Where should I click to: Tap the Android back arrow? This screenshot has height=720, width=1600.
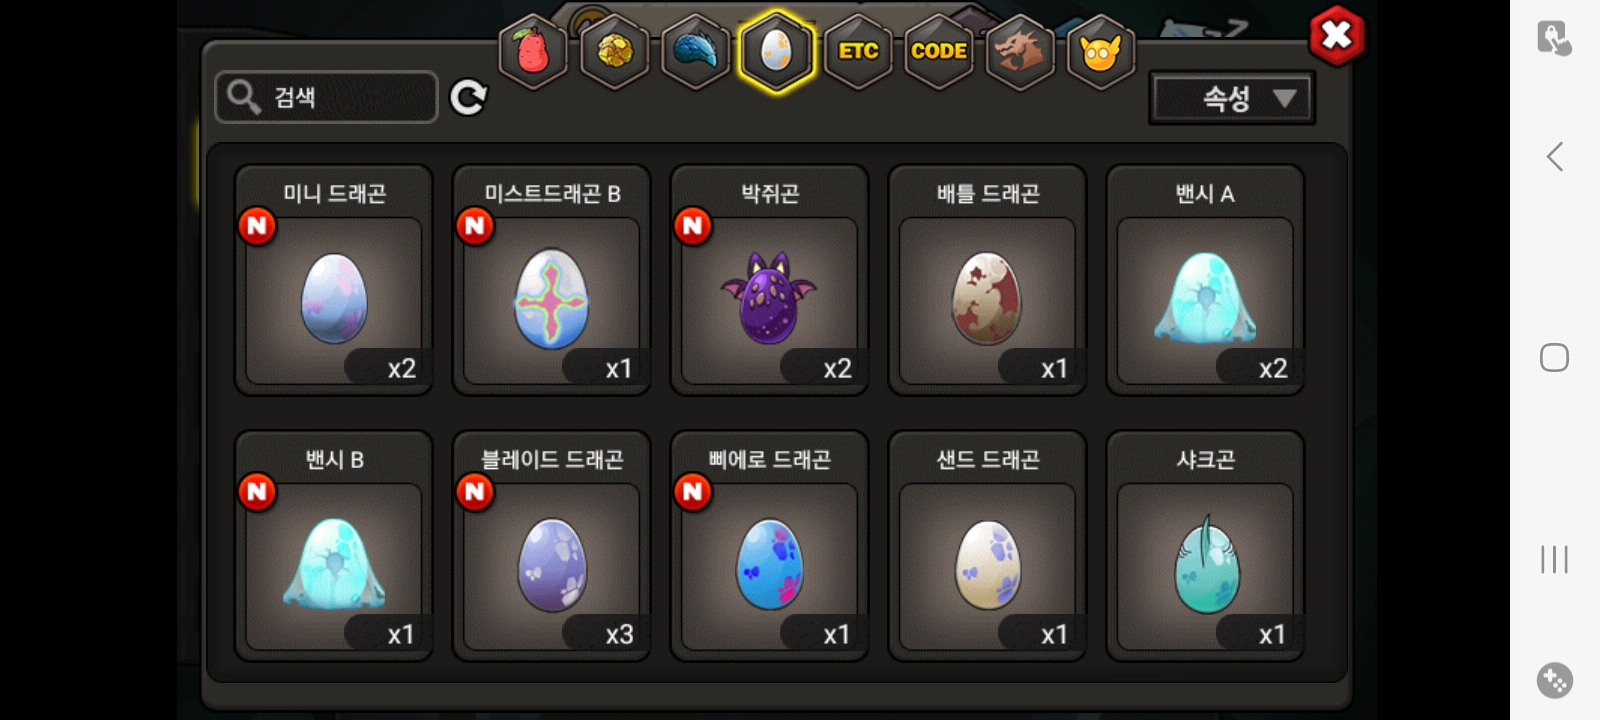[1554, 156]
